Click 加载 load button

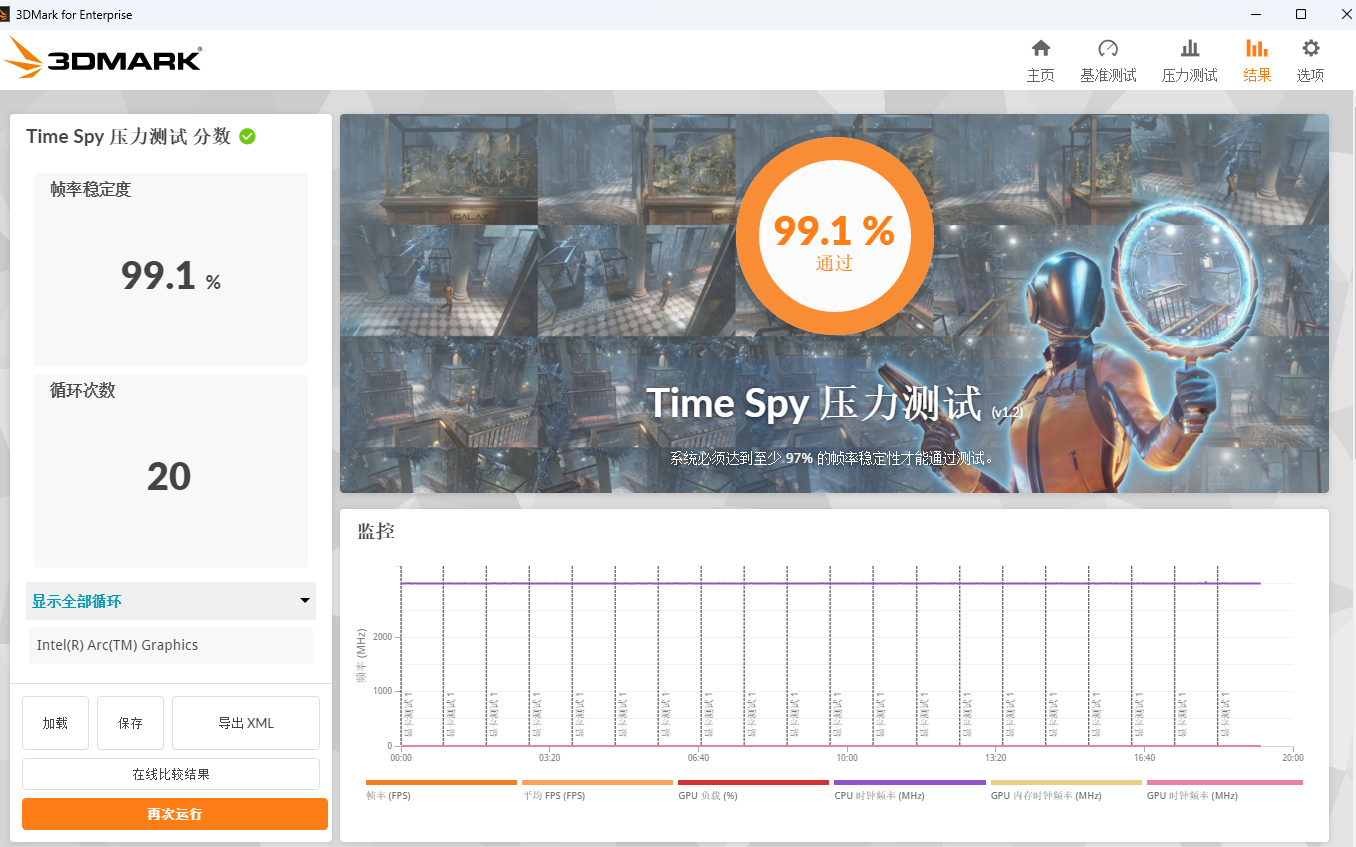55,723
